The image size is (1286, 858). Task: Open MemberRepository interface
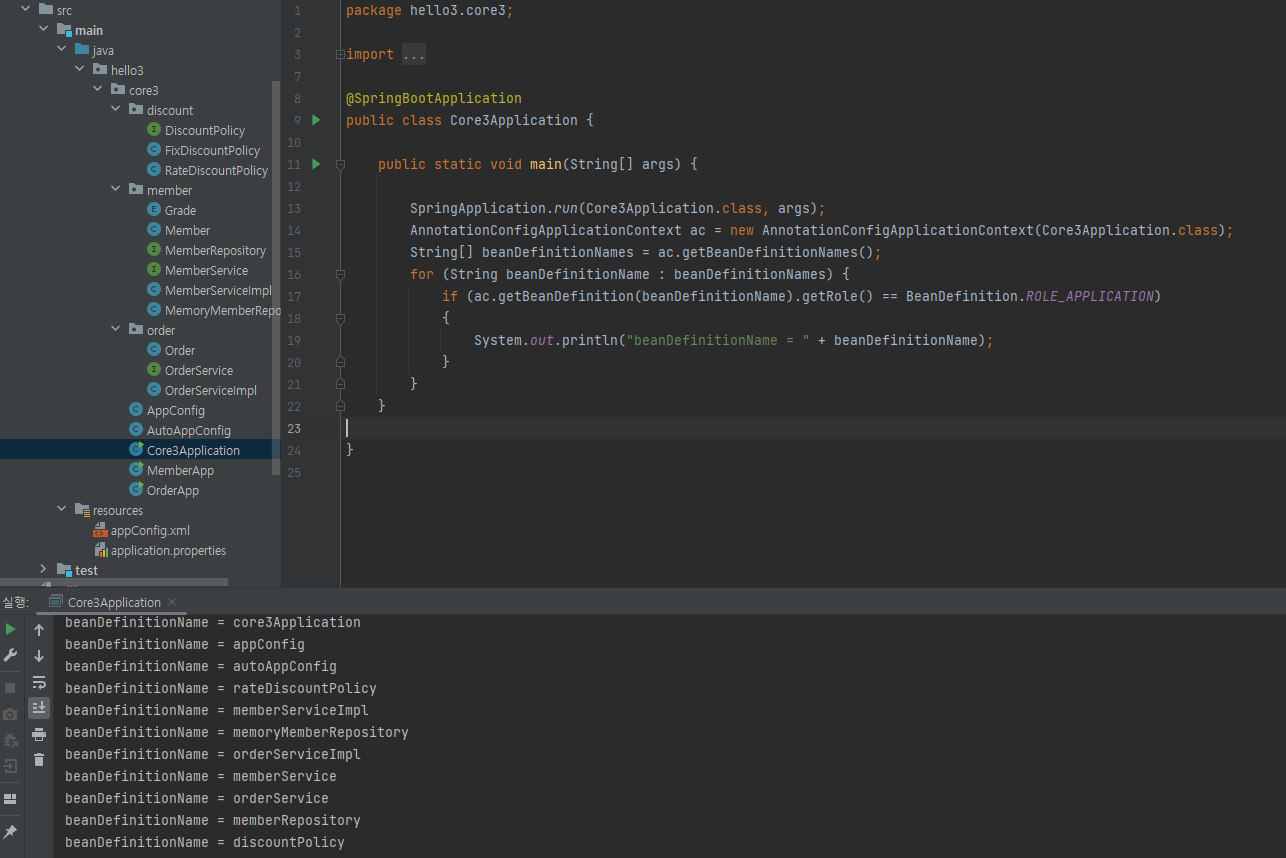click(x=216, y=250)
